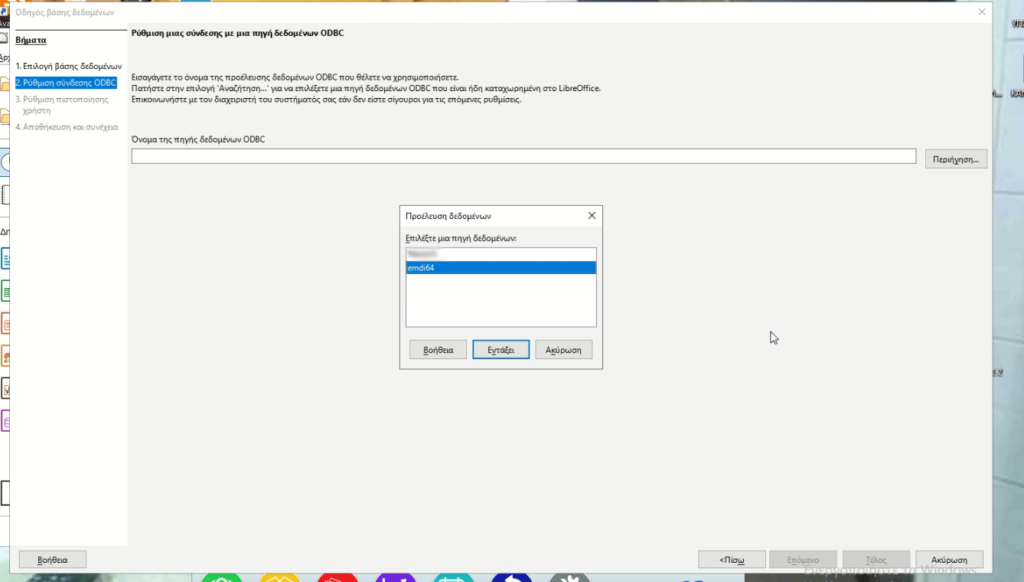Click the red circular taskbar icon
Image resolution: width=1024 pixels, height=582 pixels.
[x=336, y=577]
